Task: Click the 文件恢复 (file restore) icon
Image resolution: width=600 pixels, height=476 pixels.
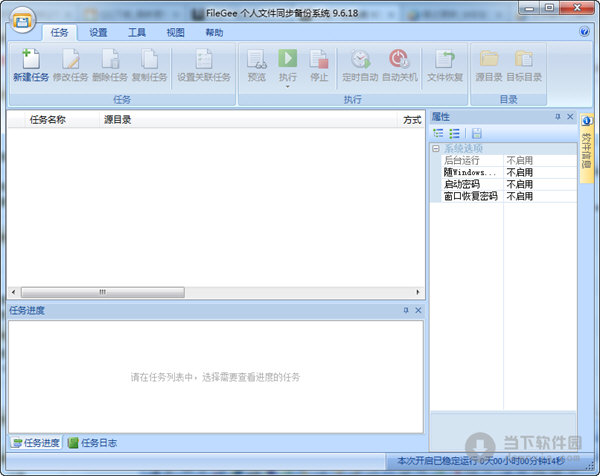Action: click(445, 59)
